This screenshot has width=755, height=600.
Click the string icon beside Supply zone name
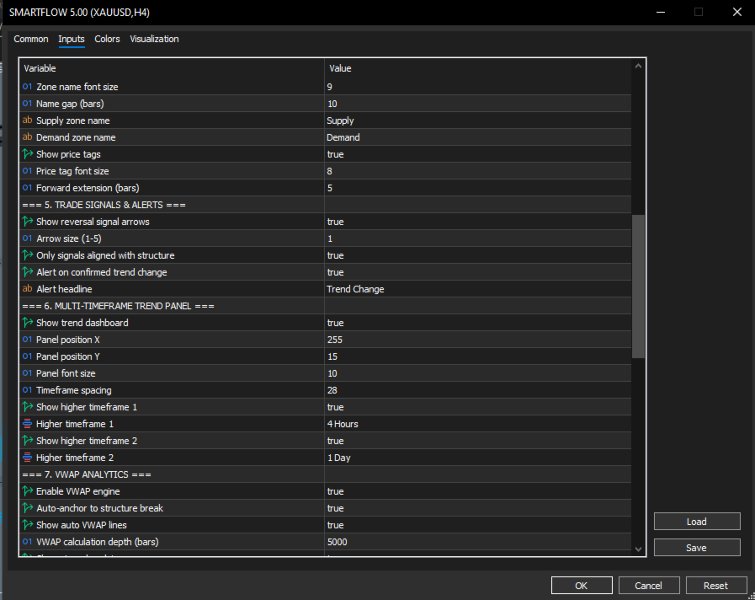pyautogui.click(x=27, y=120)
